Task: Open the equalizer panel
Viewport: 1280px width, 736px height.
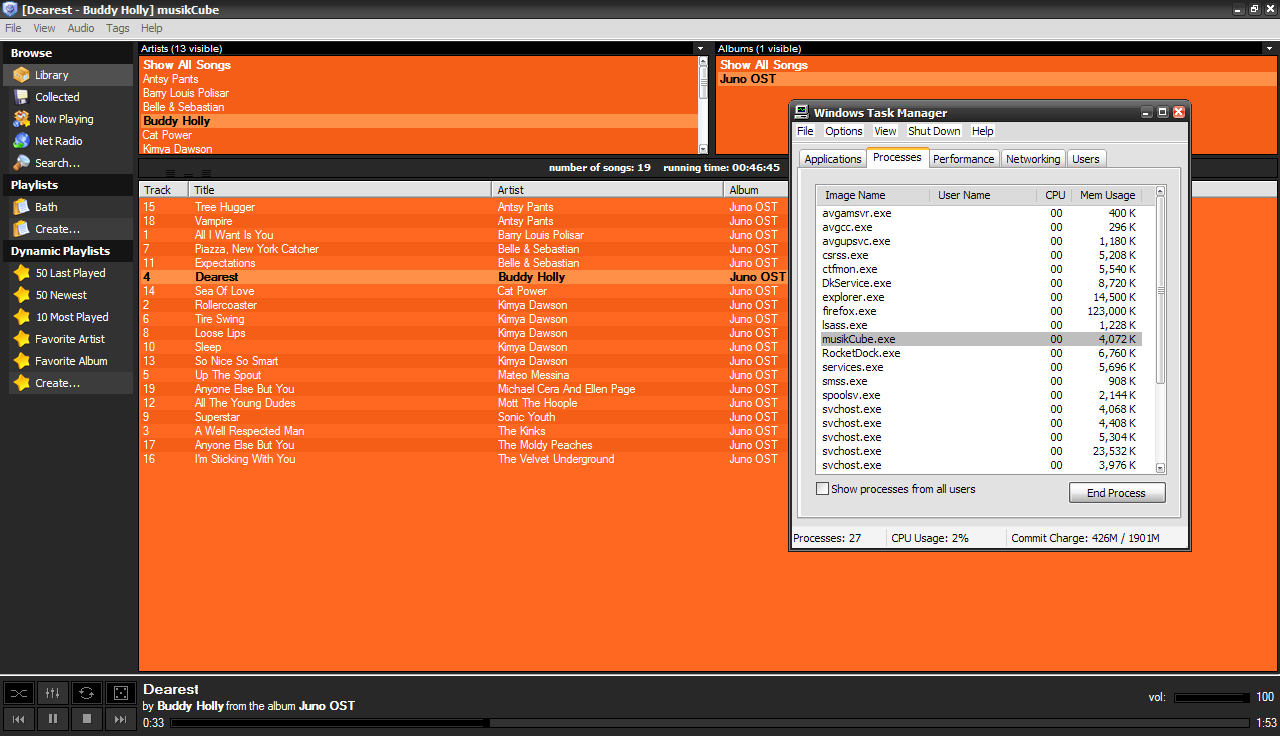Action: [x=52, y=692]
